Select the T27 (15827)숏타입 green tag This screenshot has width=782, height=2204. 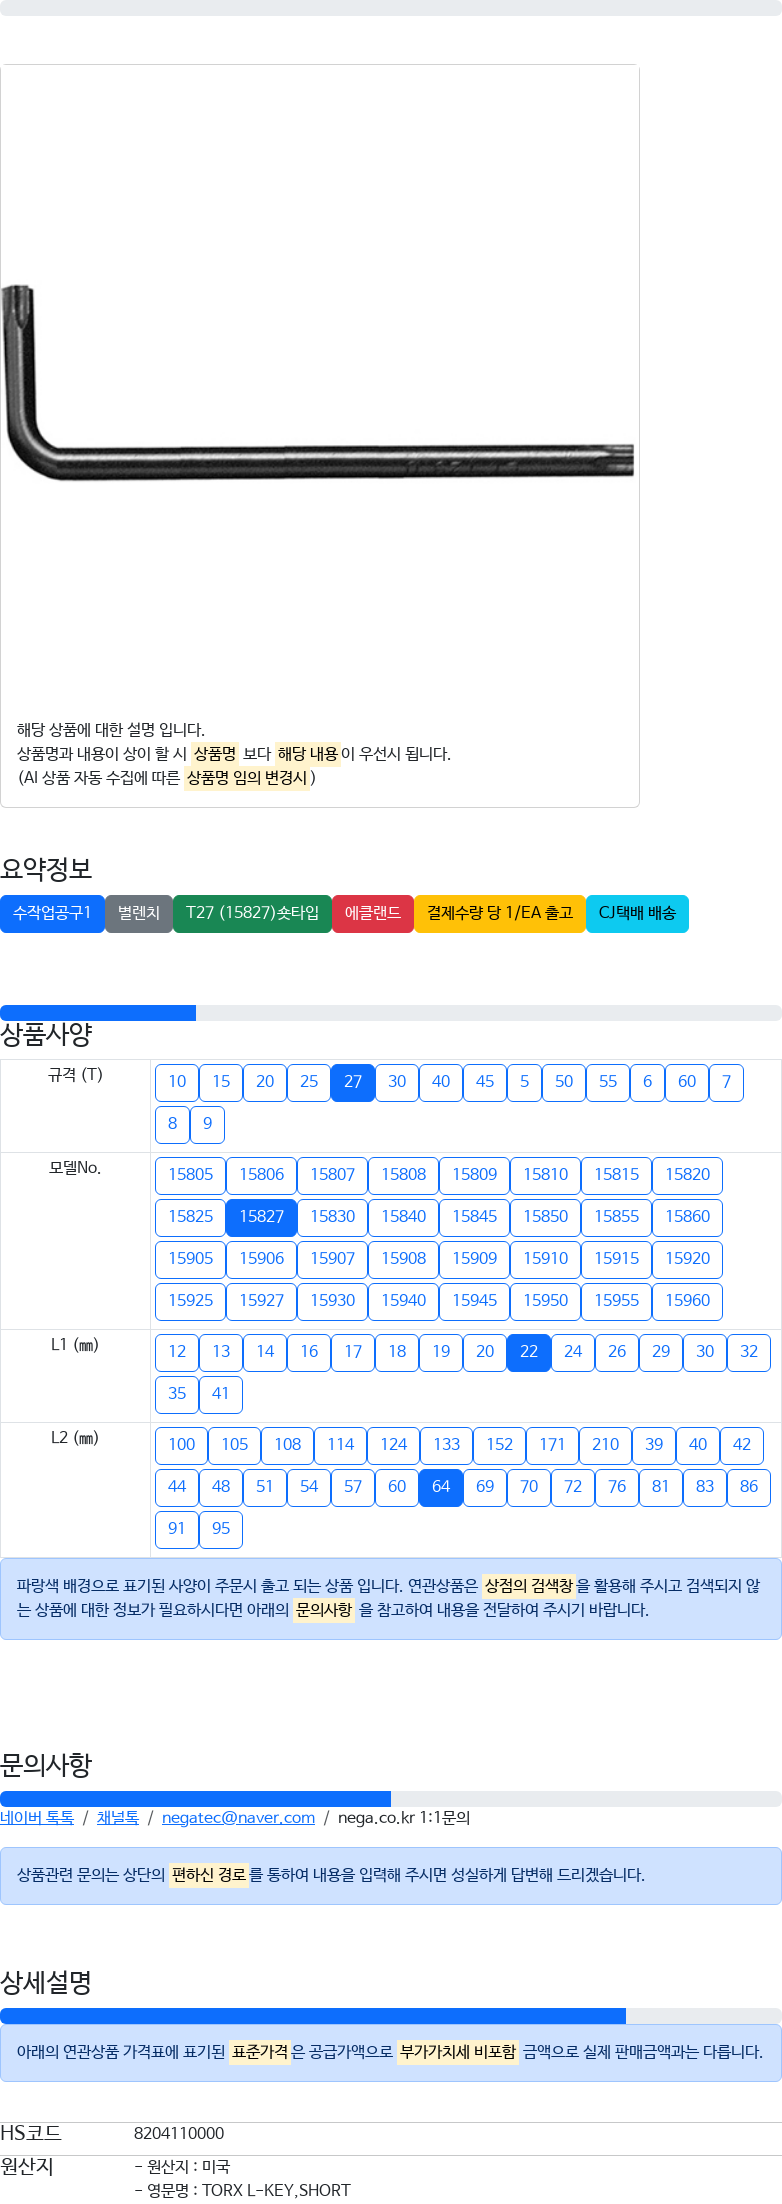[252, 913]
